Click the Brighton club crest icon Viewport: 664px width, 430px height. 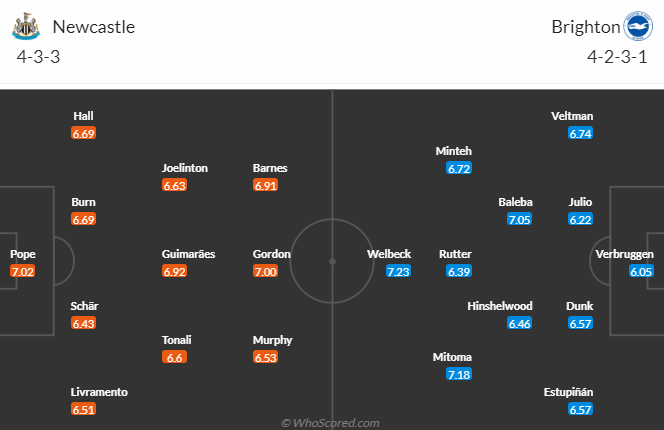pyautogui.click(x=636, y=26)
